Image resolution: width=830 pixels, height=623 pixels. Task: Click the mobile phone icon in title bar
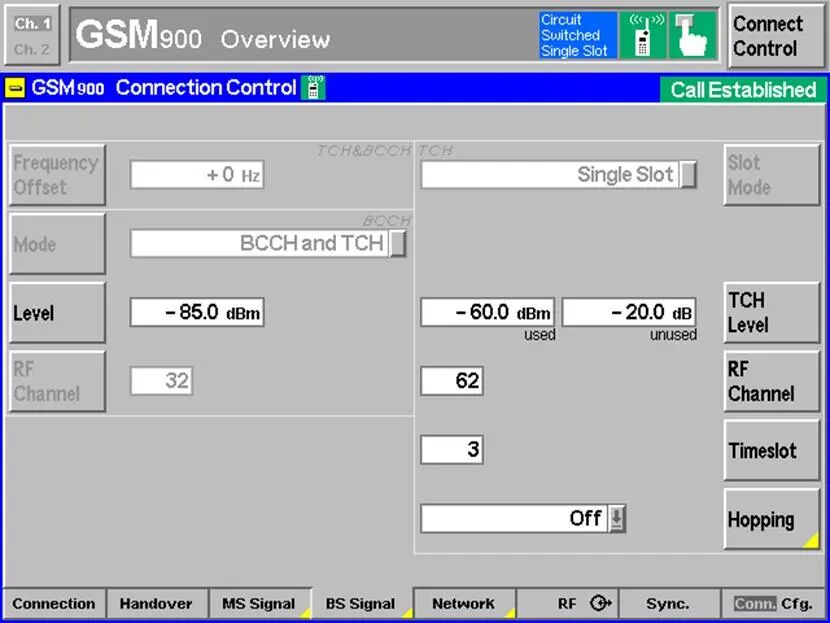click(x=313, y=87)
